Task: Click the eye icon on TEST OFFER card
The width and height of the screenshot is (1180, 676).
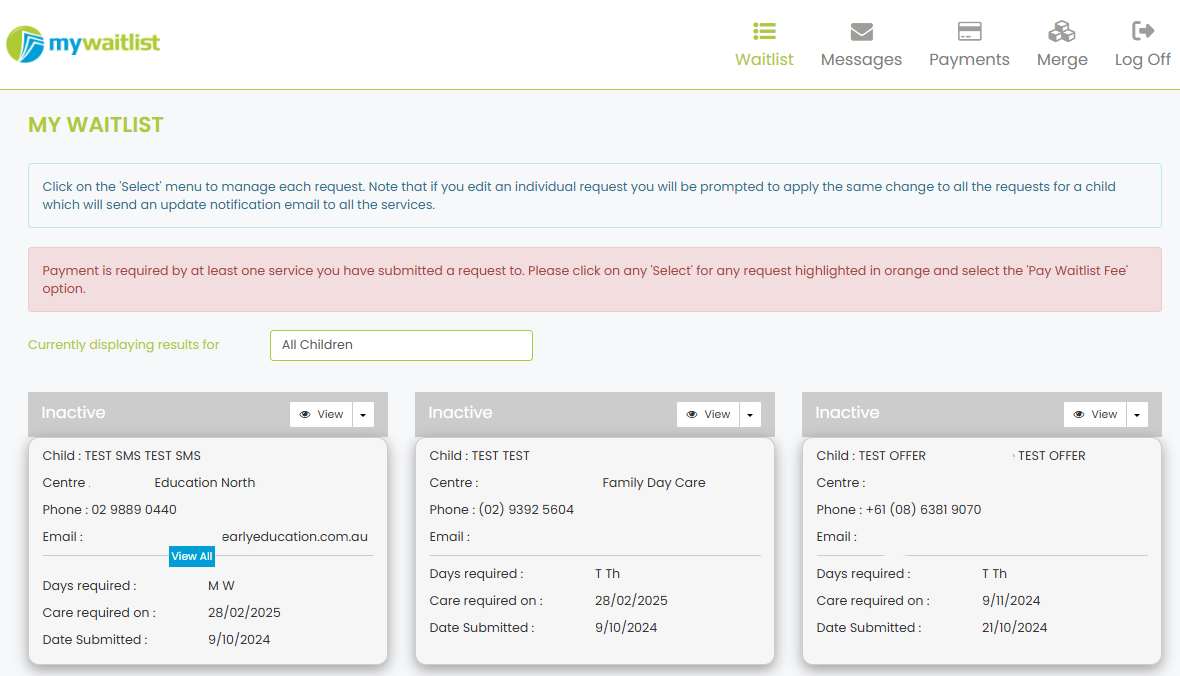Action: click(x=1078, y=413)
